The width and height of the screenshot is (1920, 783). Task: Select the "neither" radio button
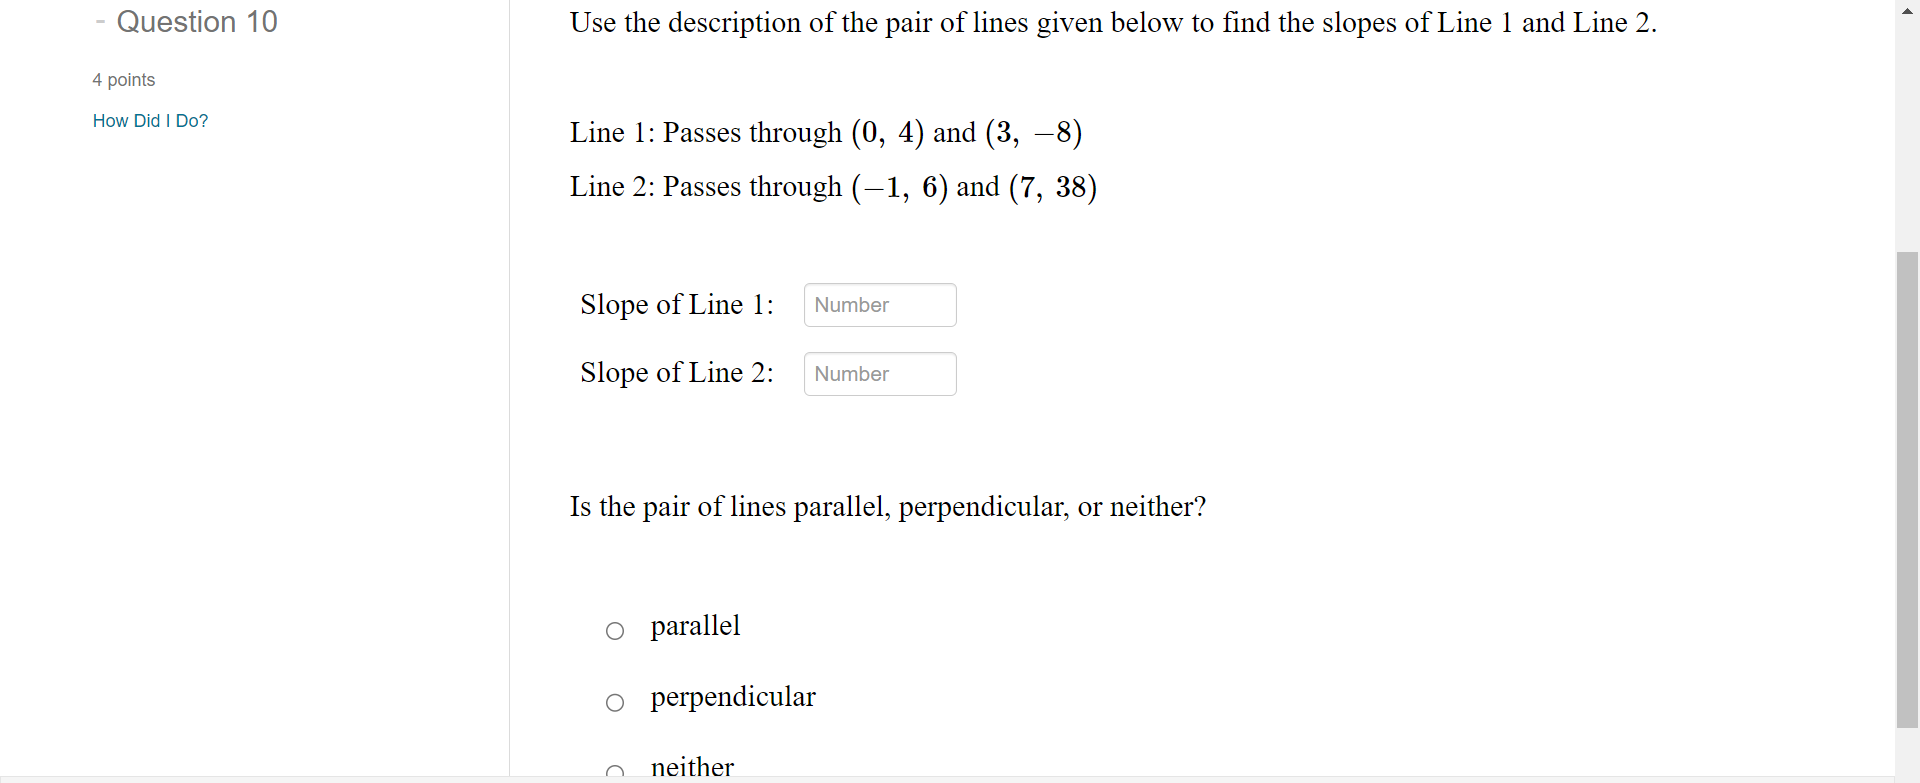615,772
